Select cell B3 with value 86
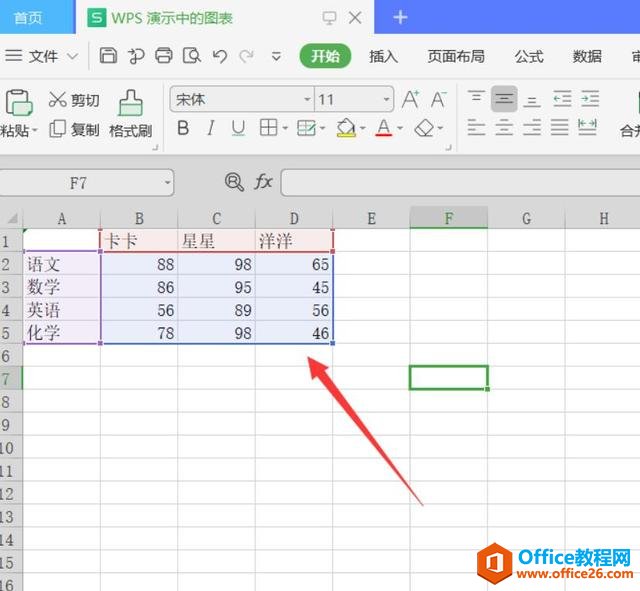The height and width of the screenshot is (591, 640). [x=139, y=287]
